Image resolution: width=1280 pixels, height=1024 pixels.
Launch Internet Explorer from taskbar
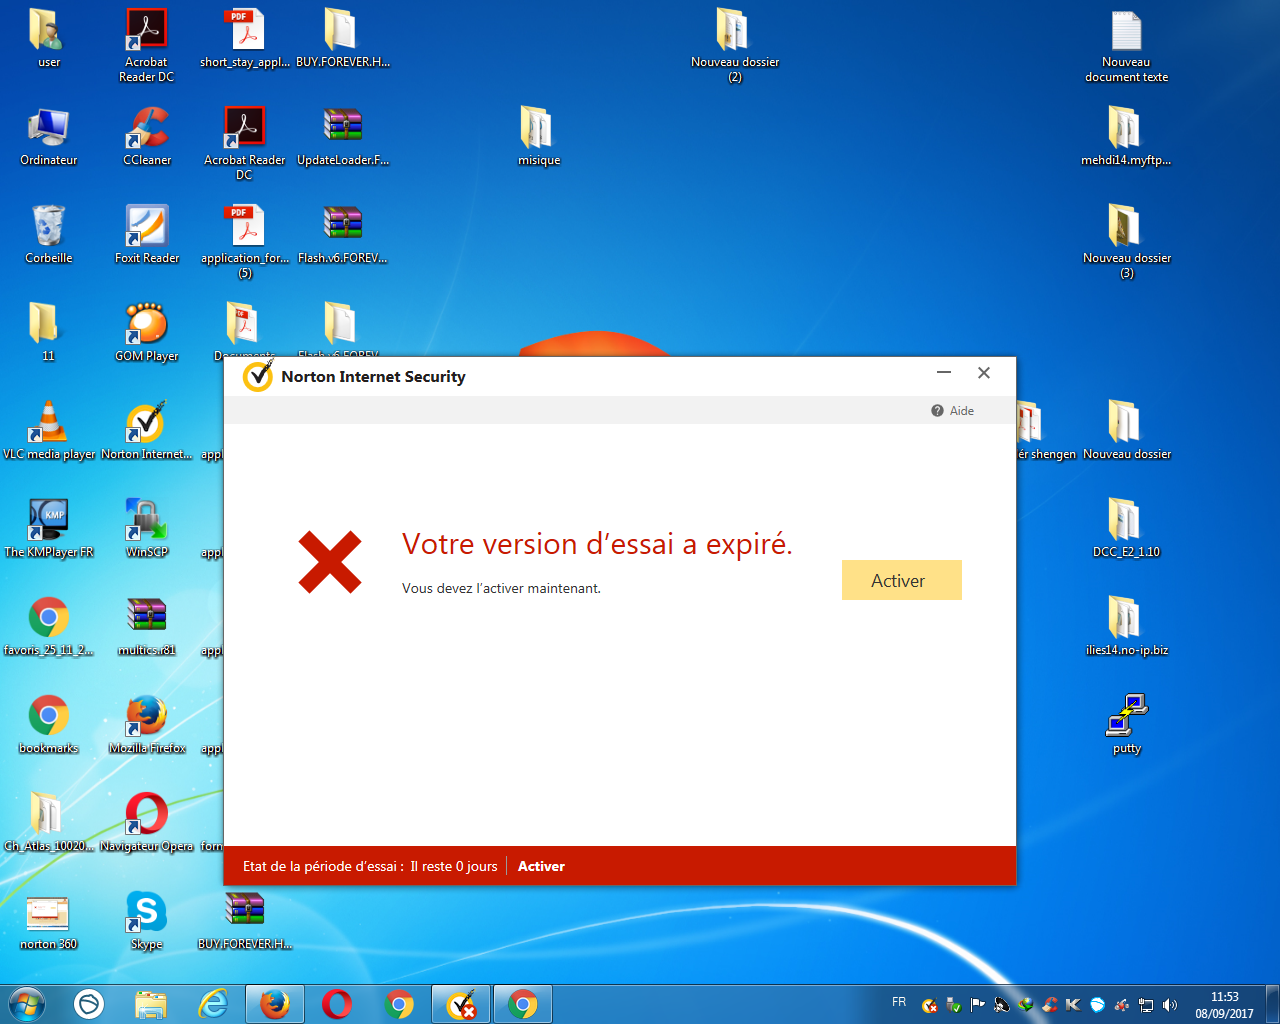tap(213, 1003)
